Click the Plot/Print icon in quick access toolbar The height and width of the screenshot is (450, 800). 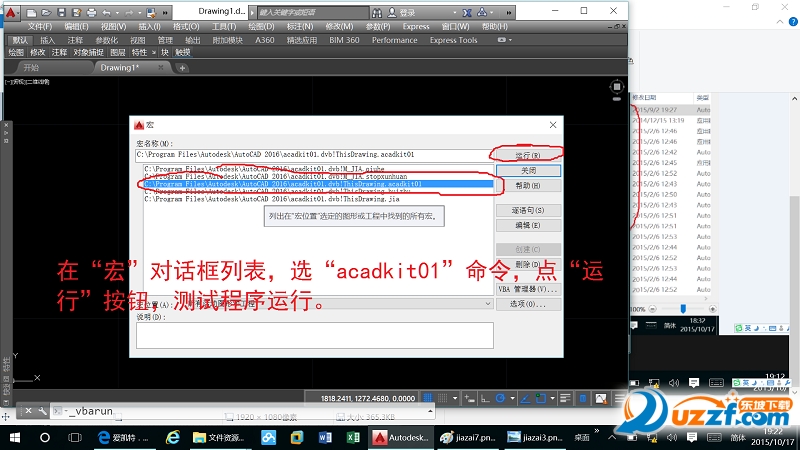click(91, 12)
